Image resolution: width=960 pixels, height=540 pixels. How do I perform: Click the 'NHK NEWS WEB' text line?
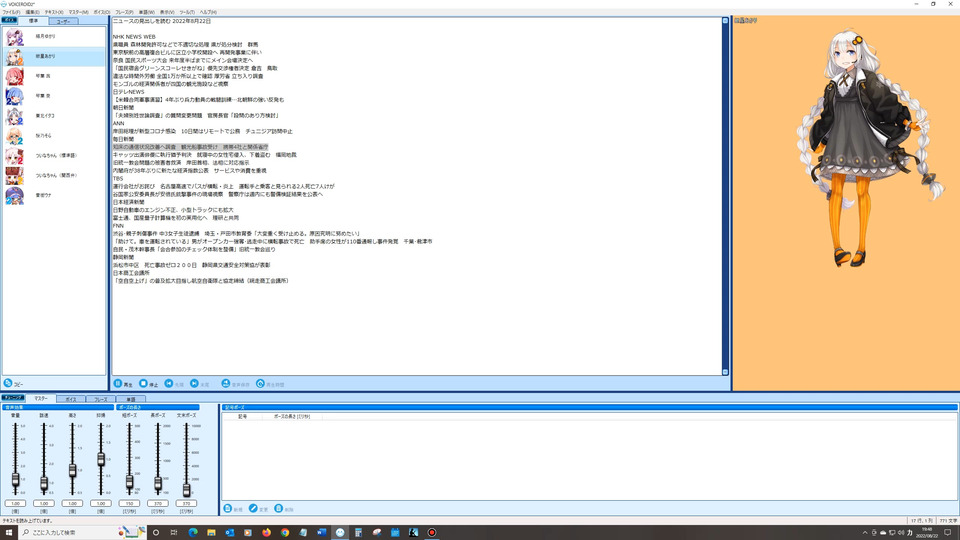pyautogui.click(x=134, y=37)
